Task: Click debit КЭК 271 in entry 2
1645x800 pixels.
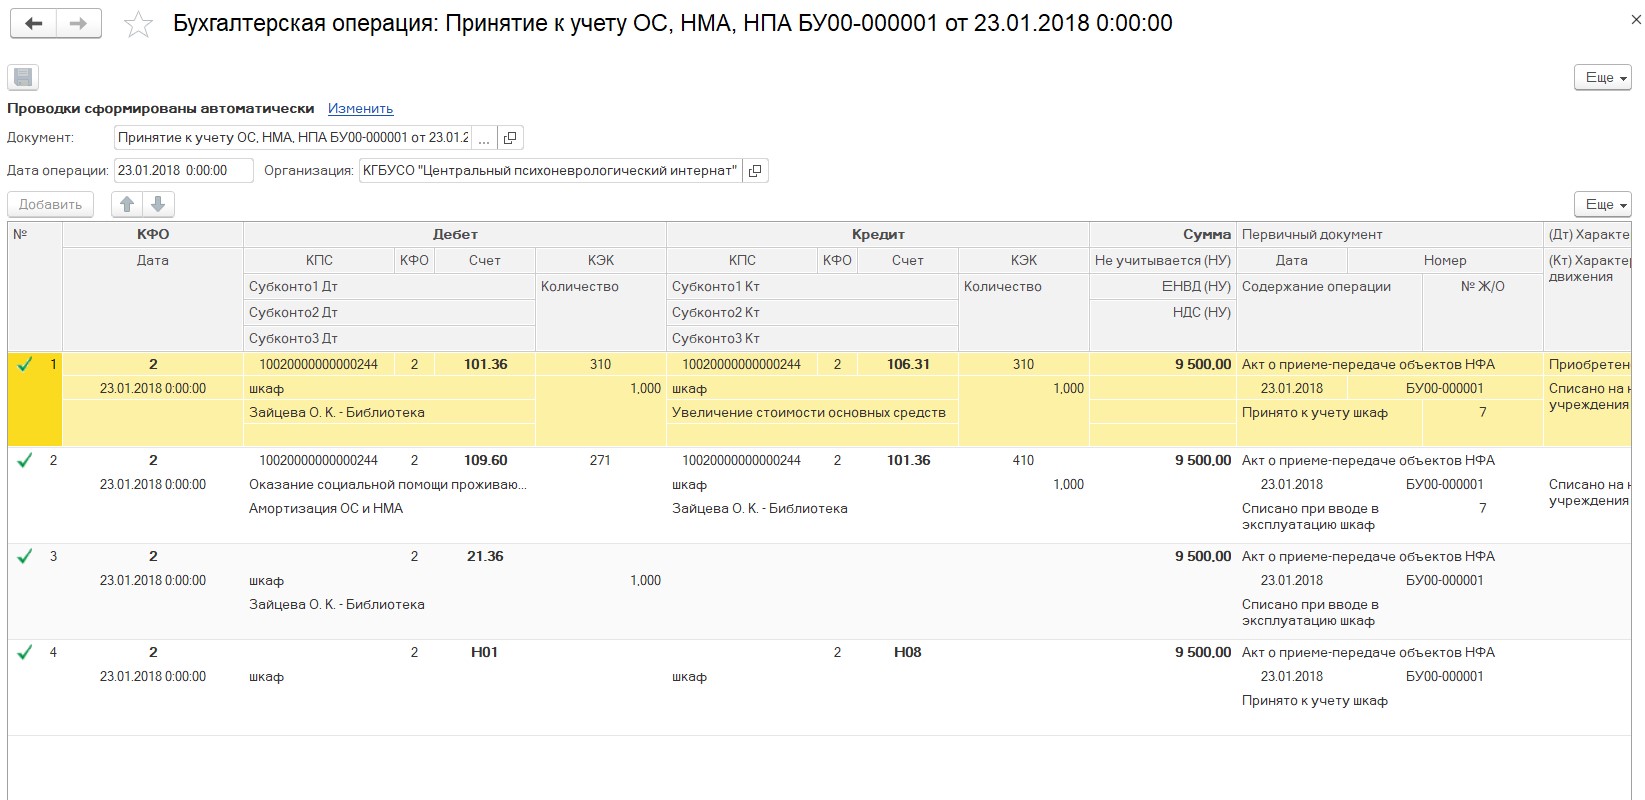Action: (600, 460)
